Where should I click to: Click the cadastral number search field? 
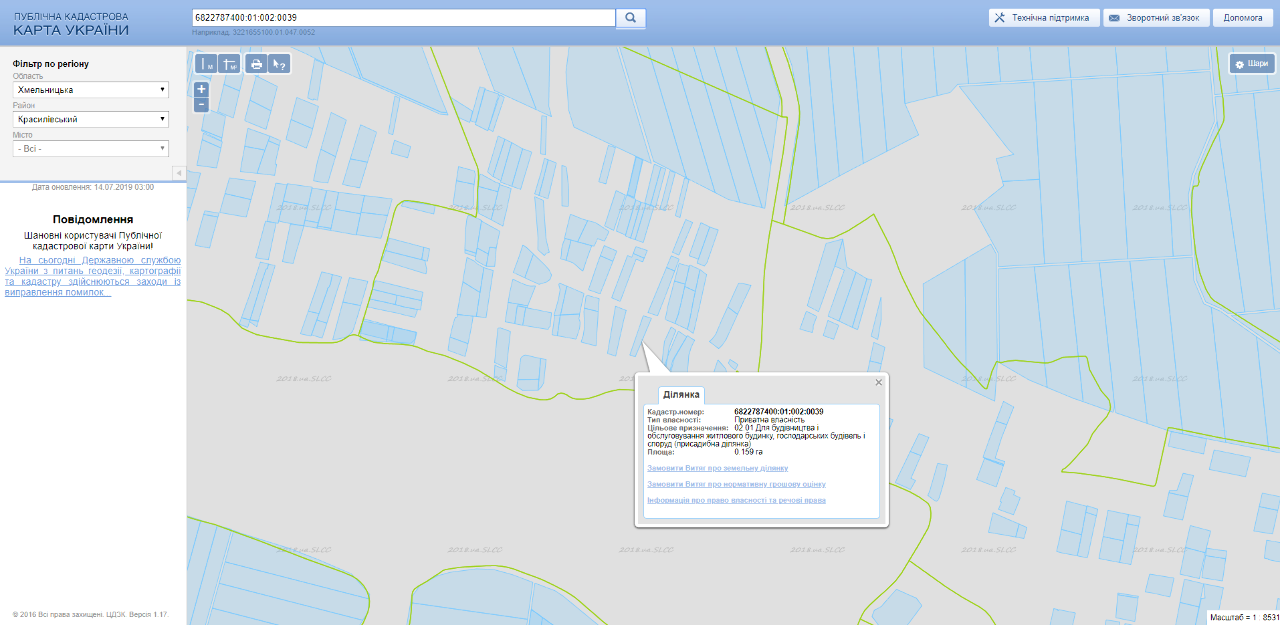(x=403, y=18)
